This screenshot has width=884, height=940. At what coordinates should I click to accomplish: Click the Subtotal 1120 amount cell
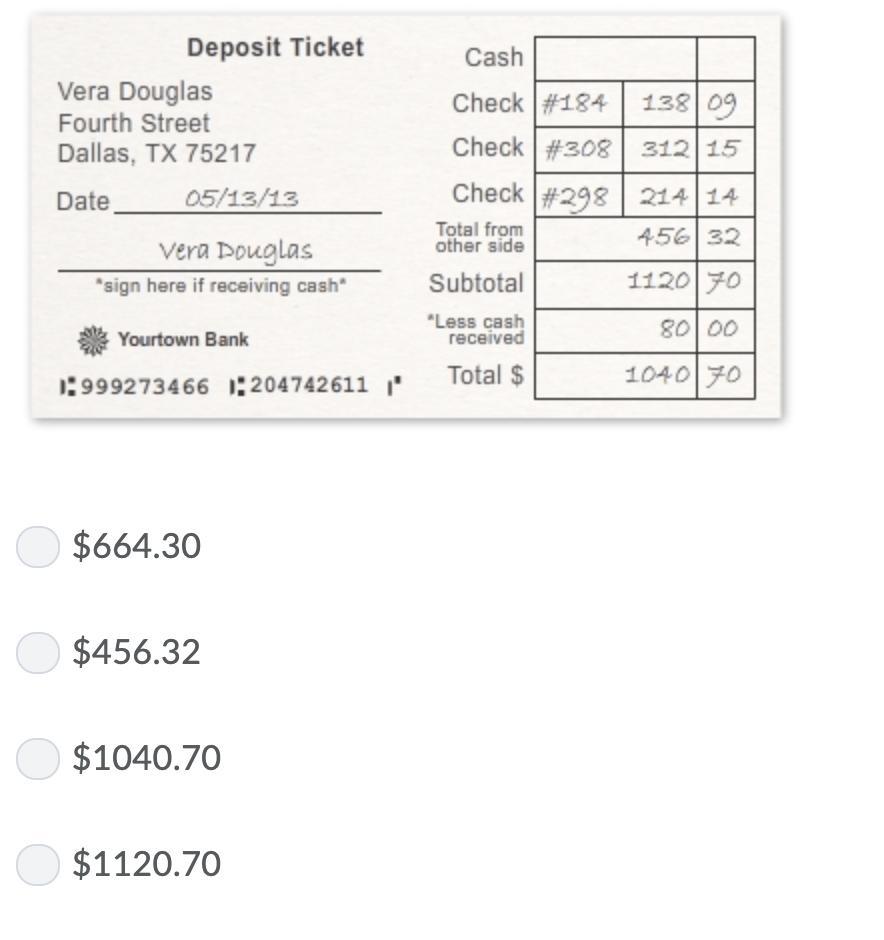(616, 284)
